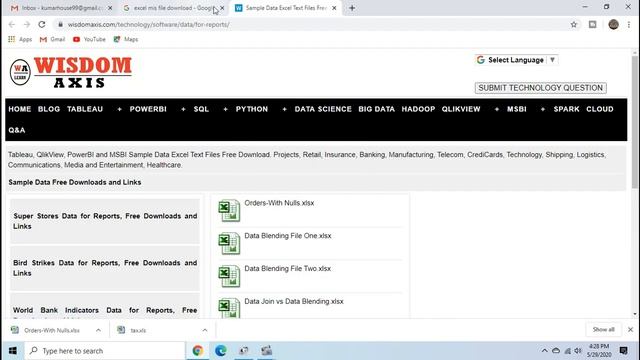
Task: Click Show all downloads button
Action: 603,329
